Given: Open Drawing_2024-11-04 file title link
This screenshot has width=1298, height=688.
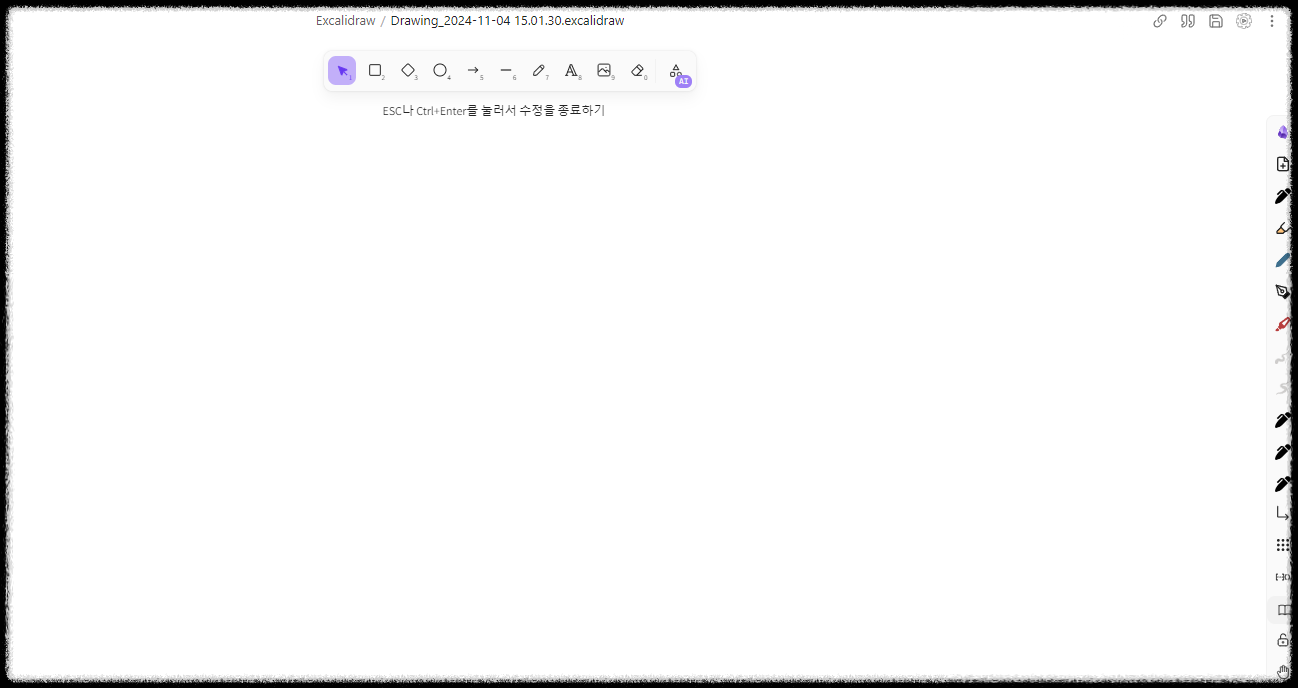Looking at the screenshot, I should pyautogui.click(x=507, y=20).
